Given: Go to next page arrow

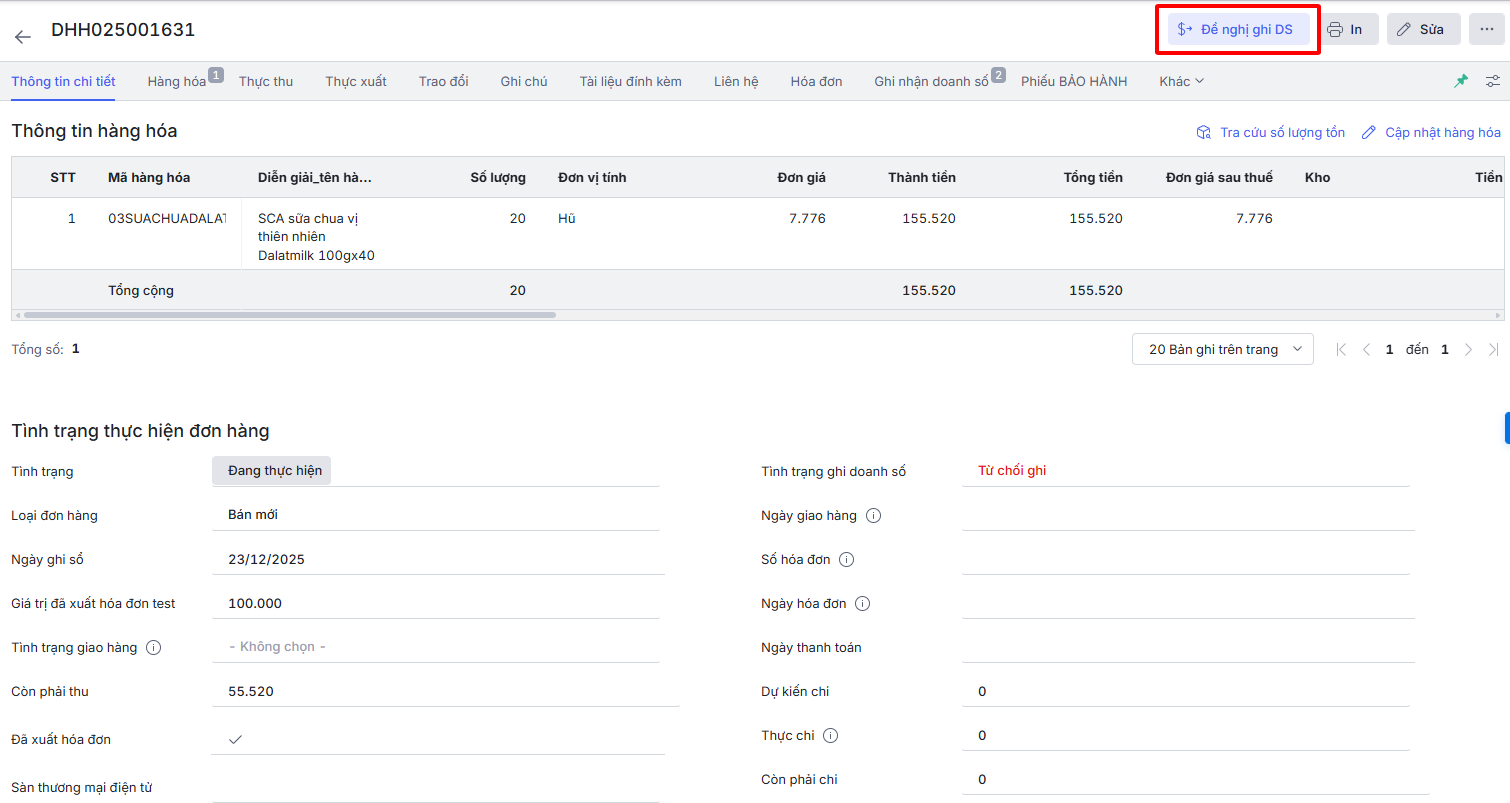Looking at the screenshot, I should [1468, 350].
